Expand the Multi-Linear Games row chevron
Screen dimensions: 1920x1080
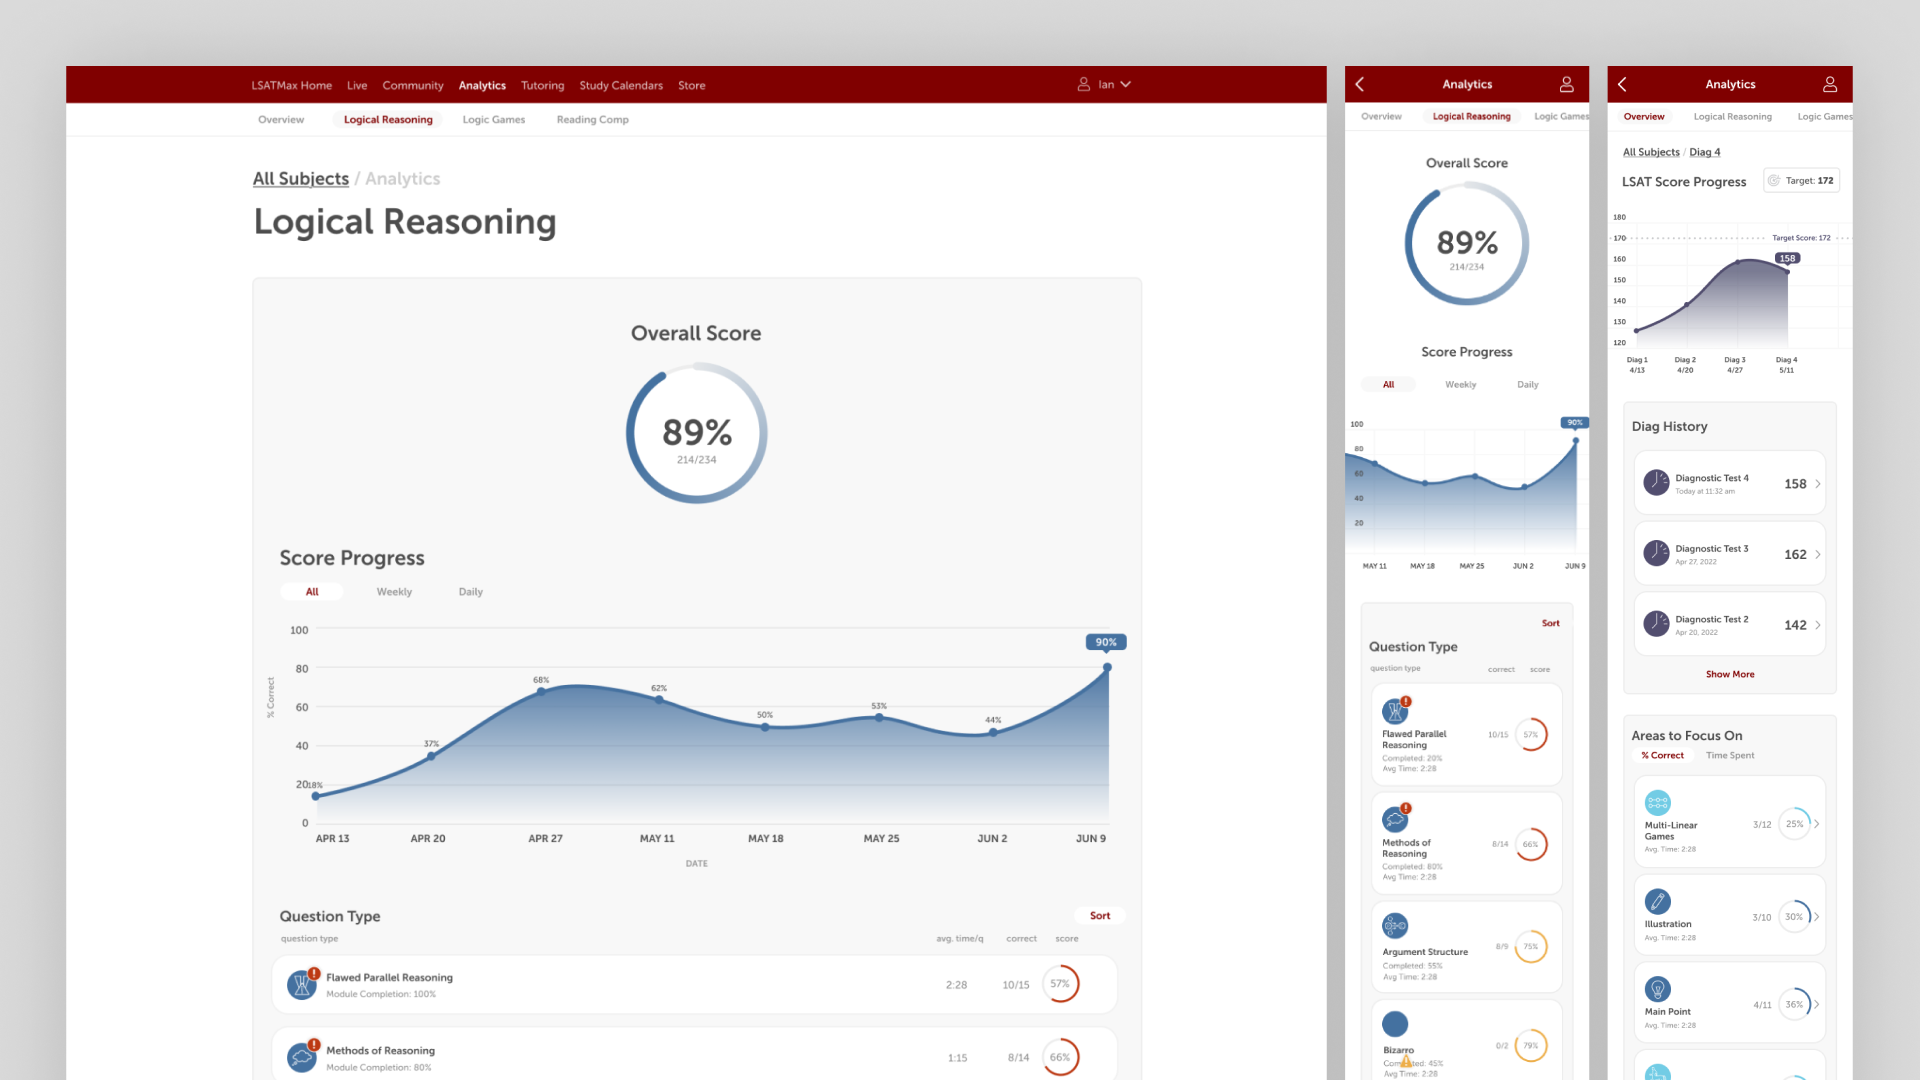pos(1817,824)
